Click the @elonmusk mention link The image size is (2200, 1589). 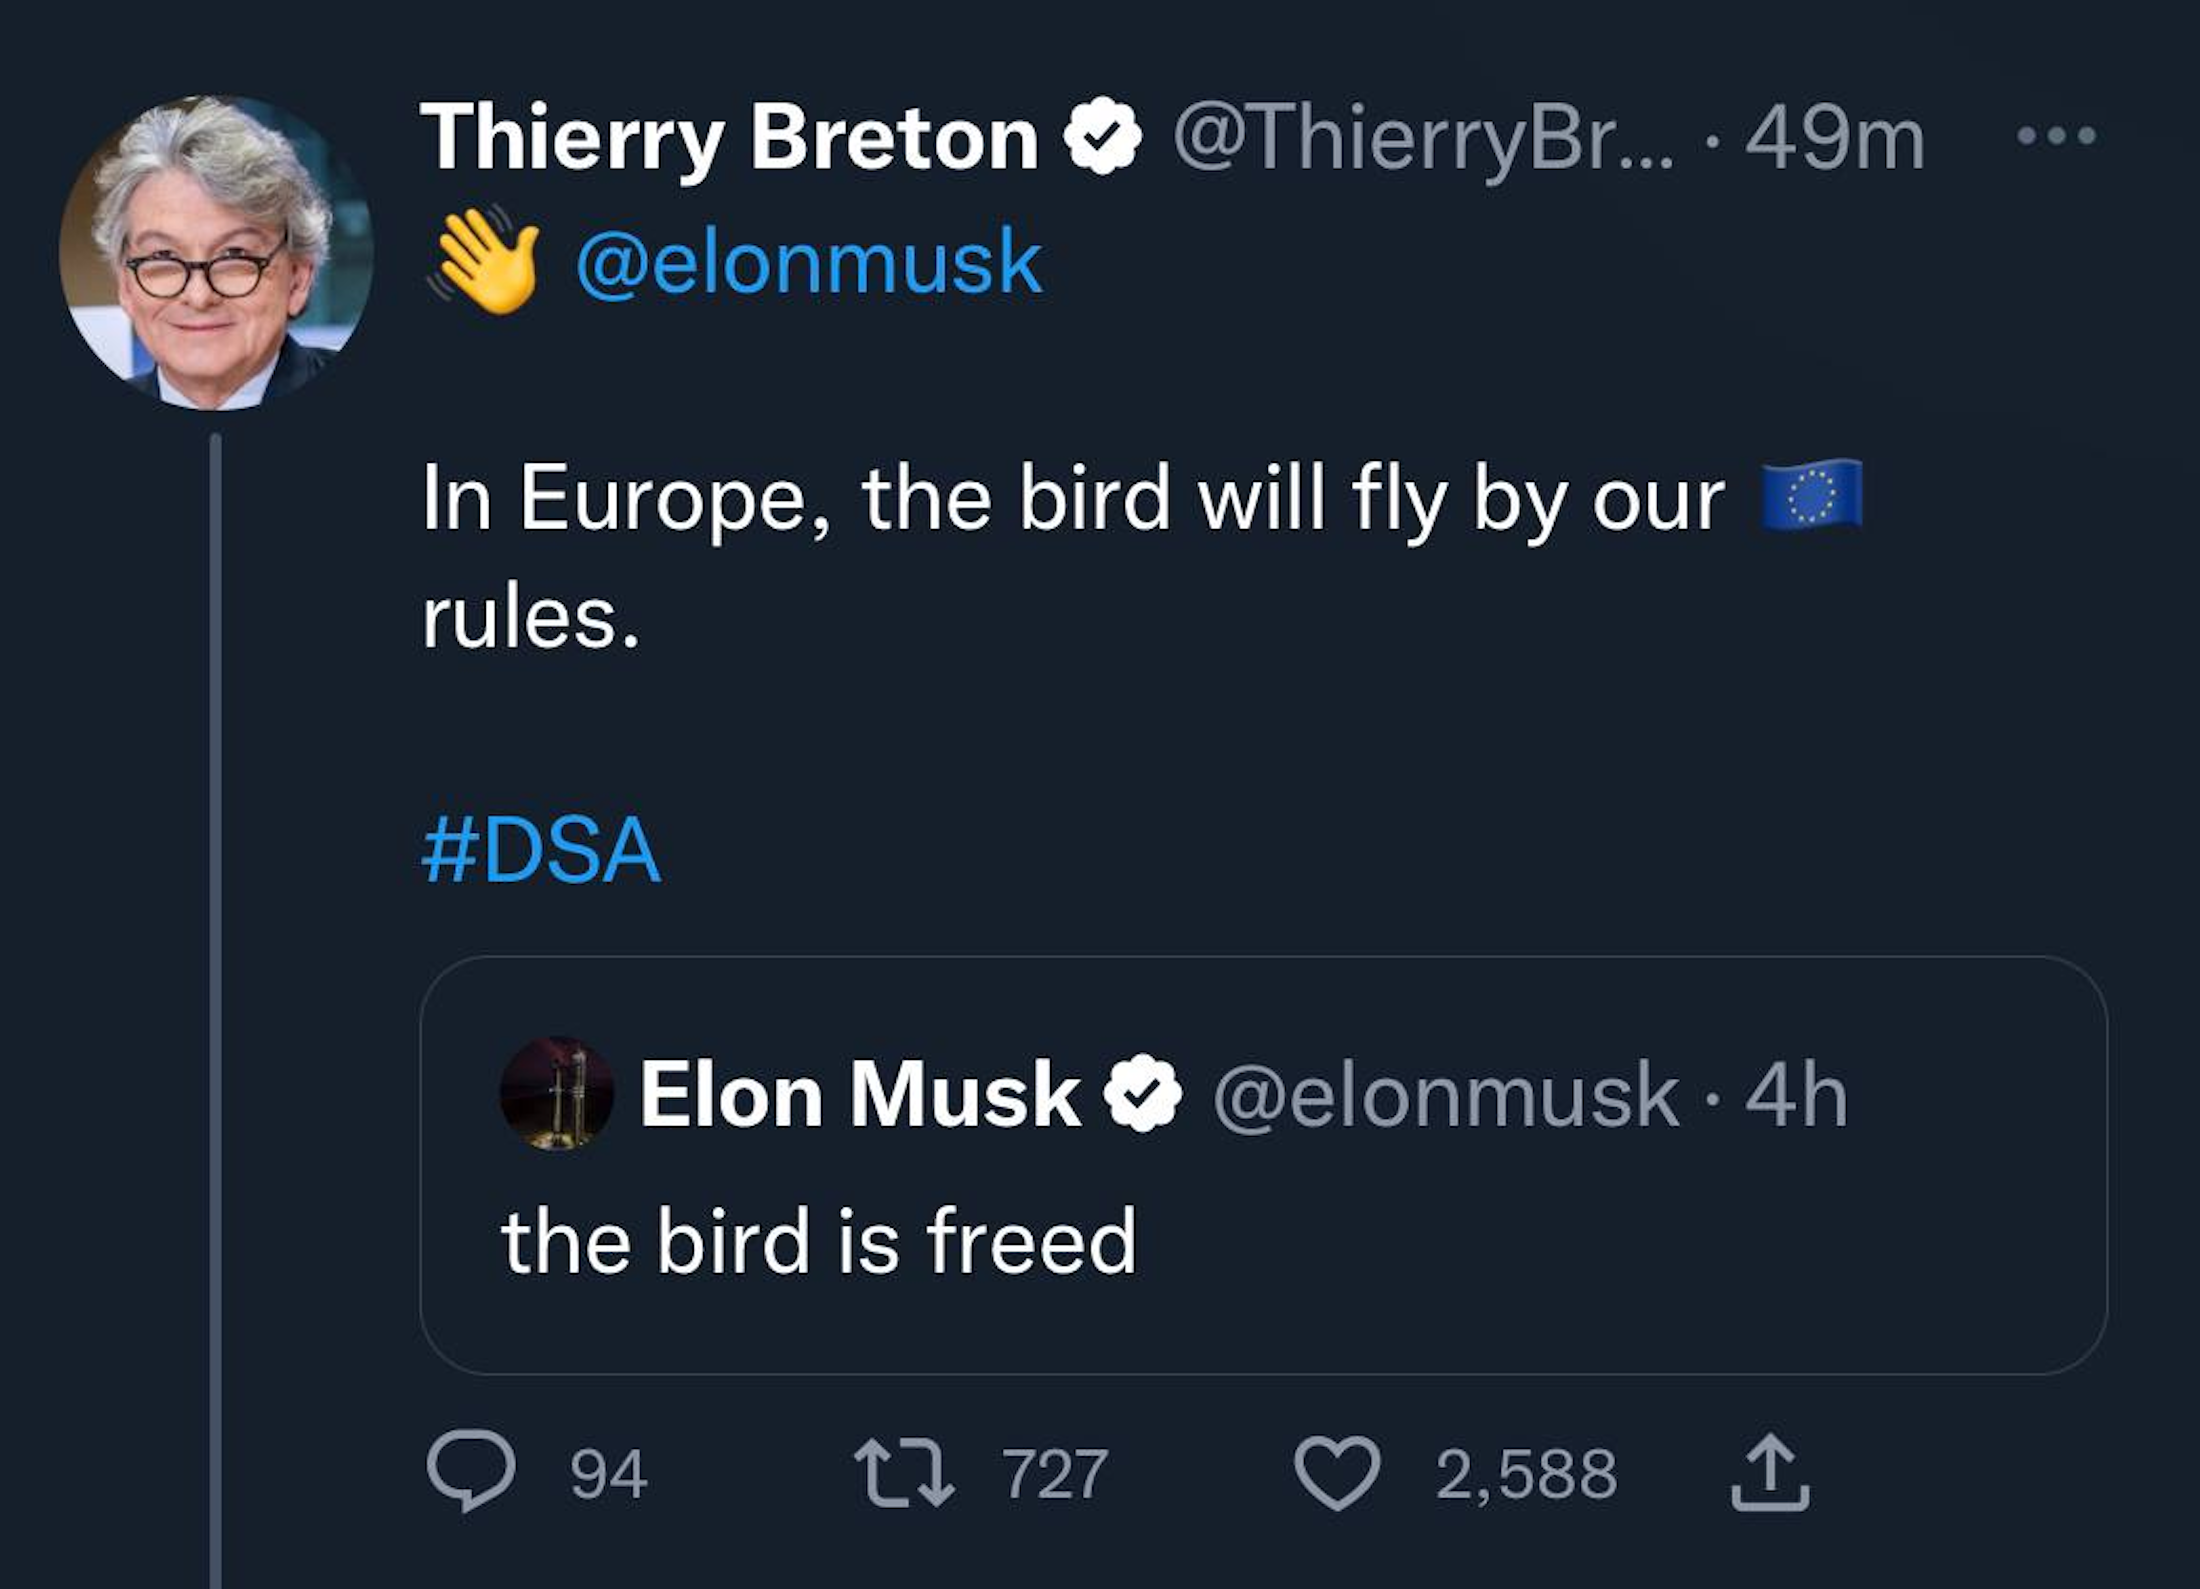(x=808, y=262)
